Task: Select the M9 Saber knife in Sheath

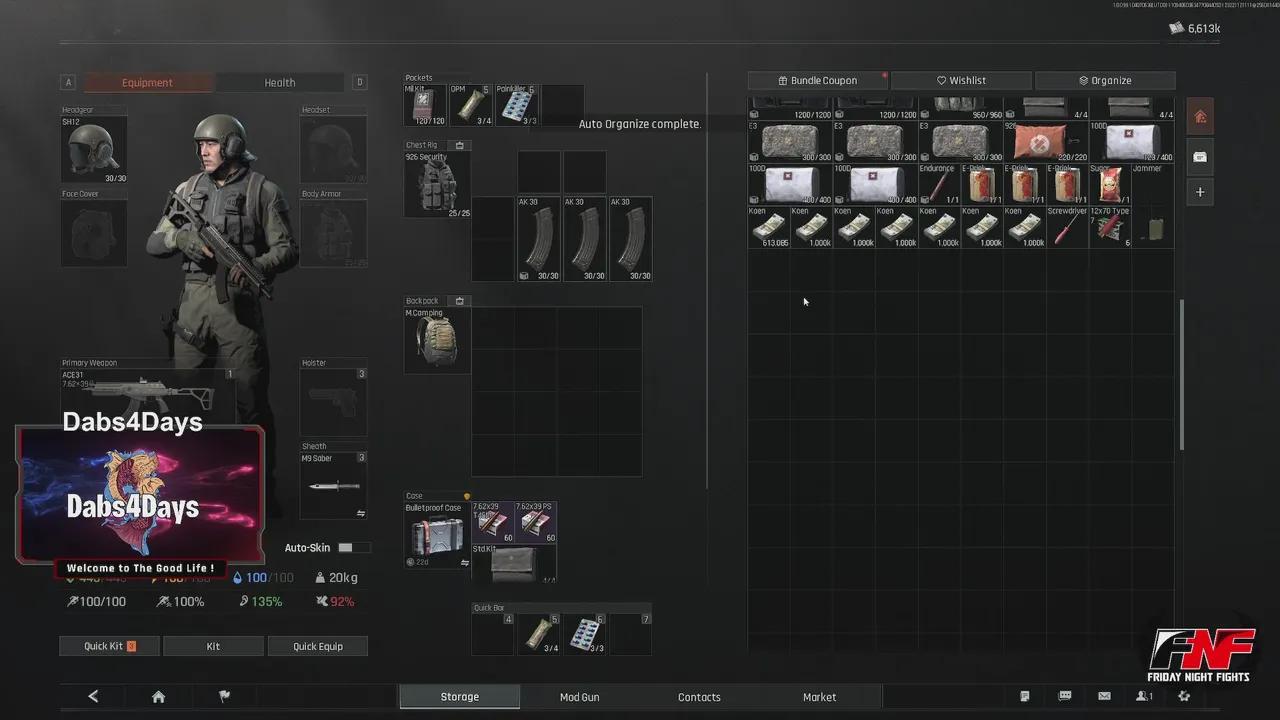Action: (x=334, y=486)
